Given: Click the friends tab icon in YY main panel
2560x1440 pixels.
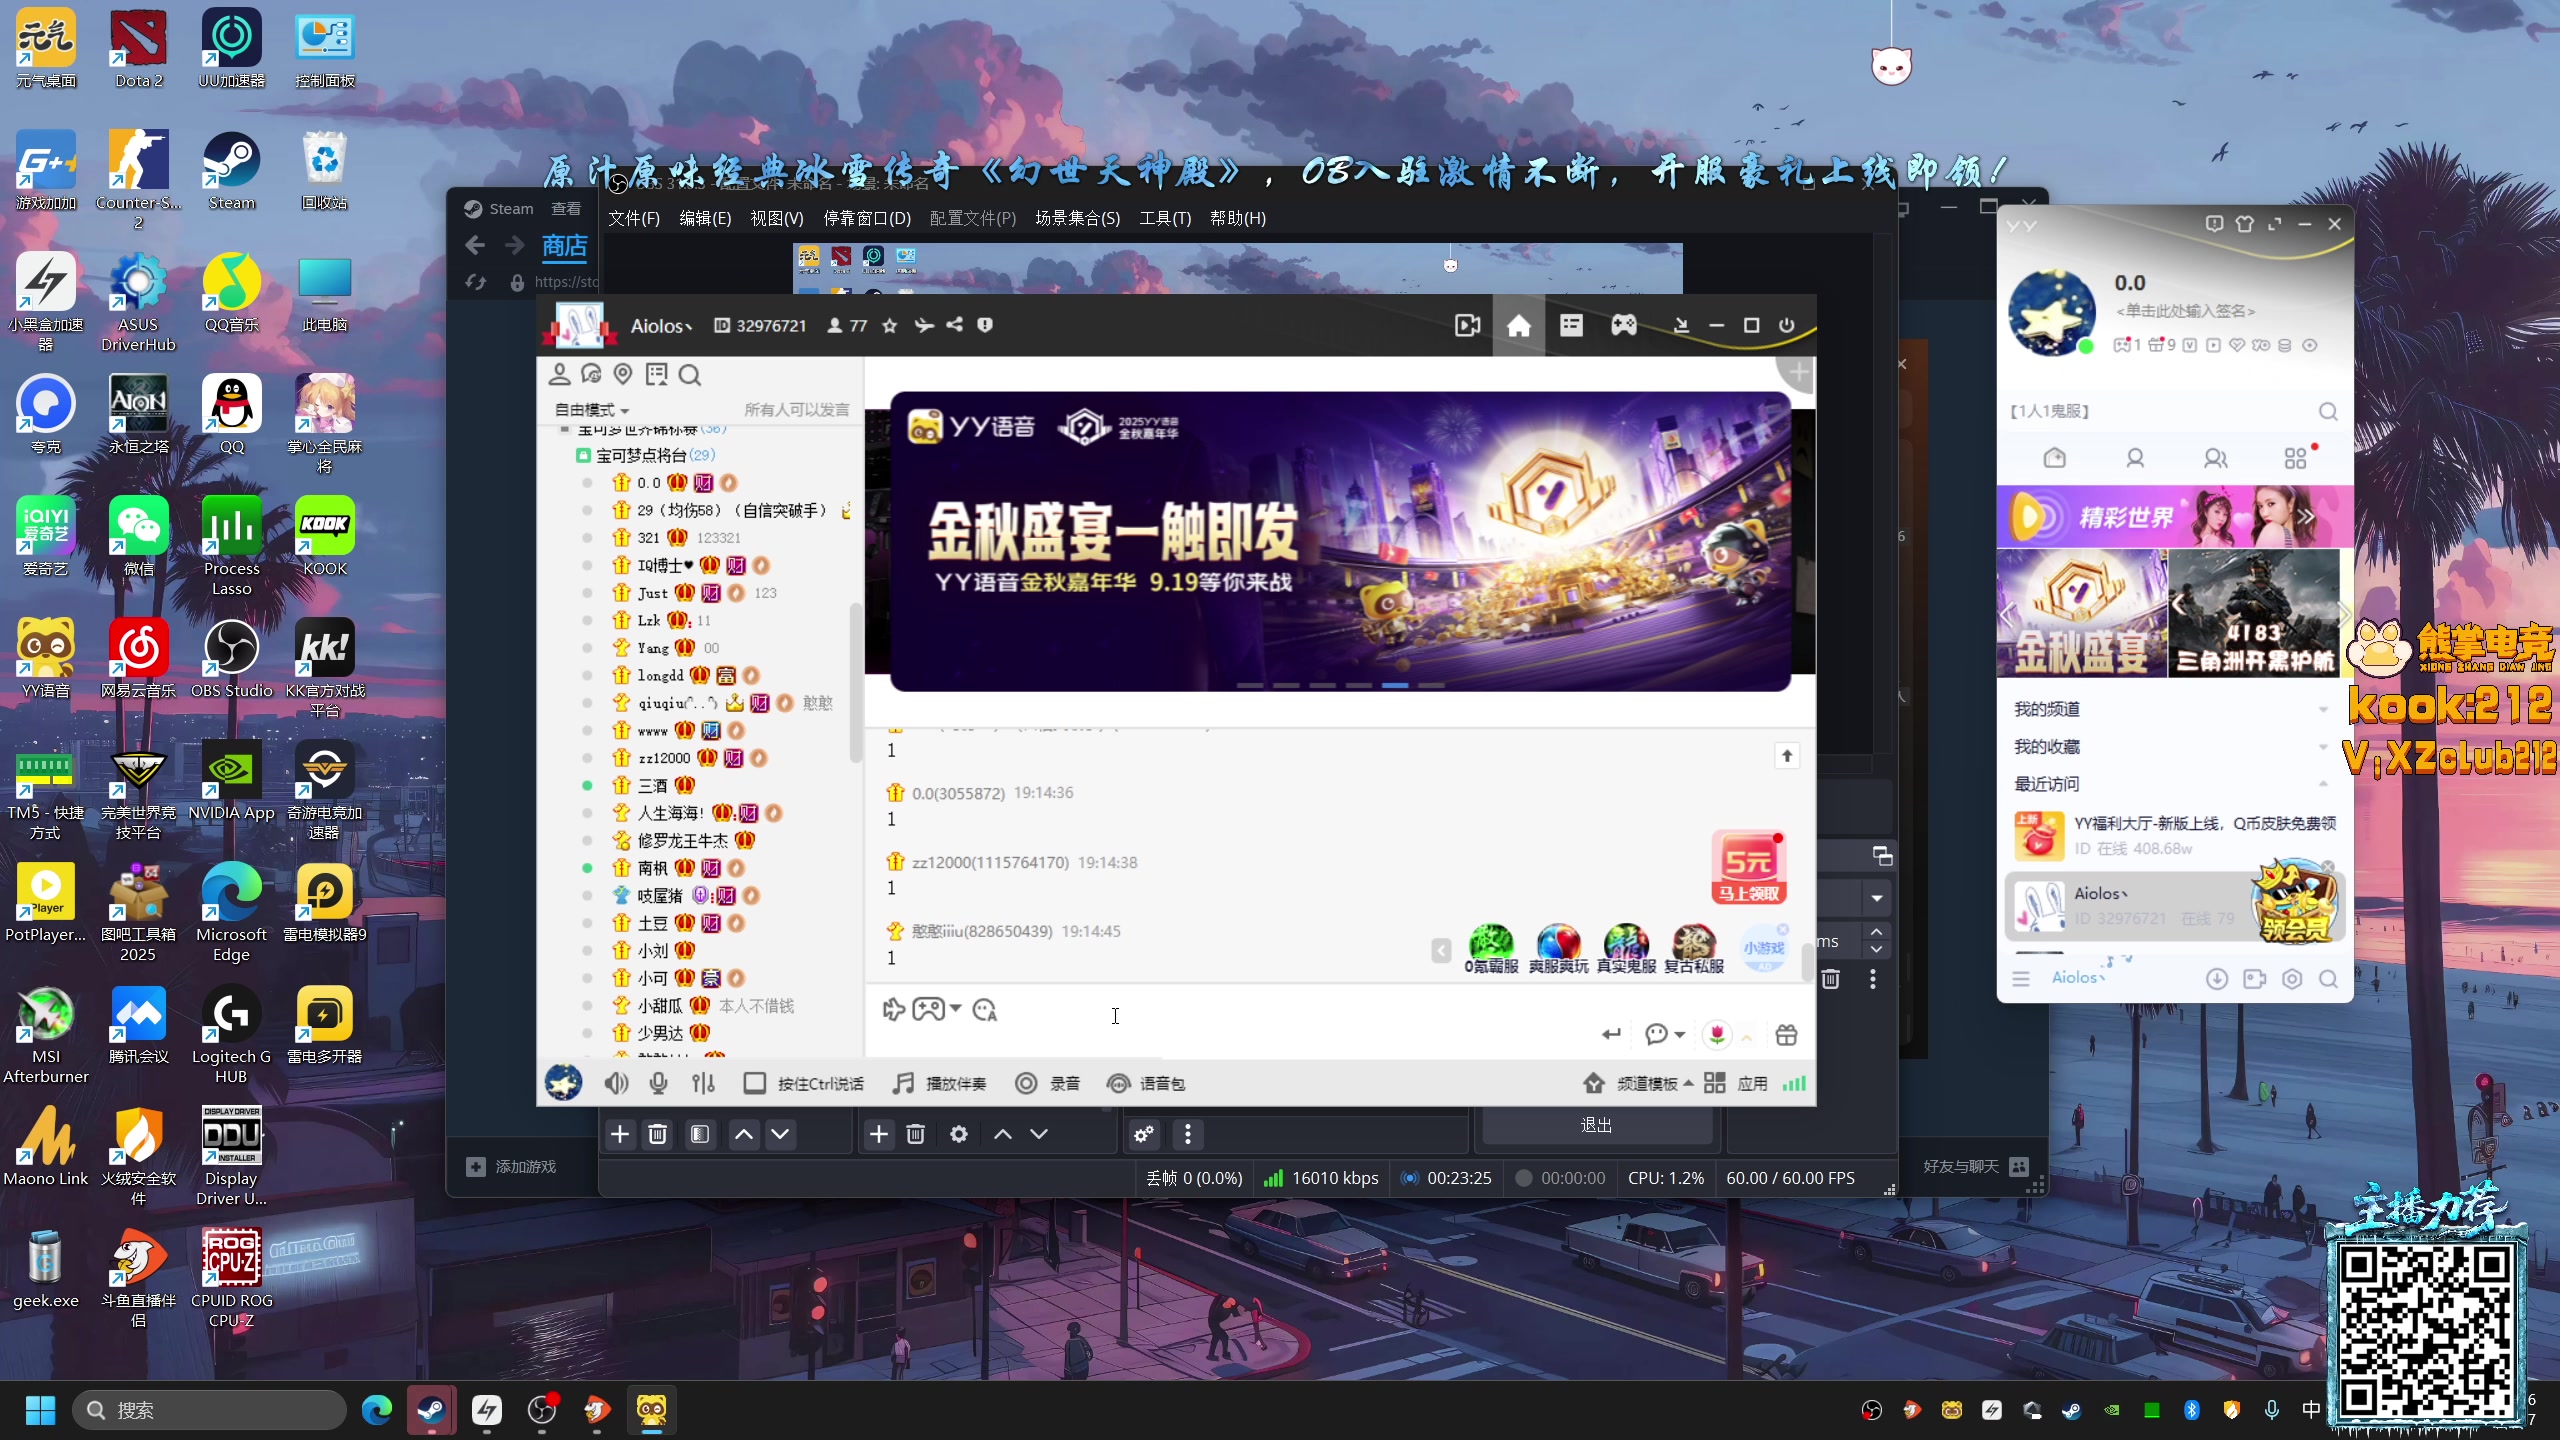Looking at the screenshot, I should click(2135, 458).
